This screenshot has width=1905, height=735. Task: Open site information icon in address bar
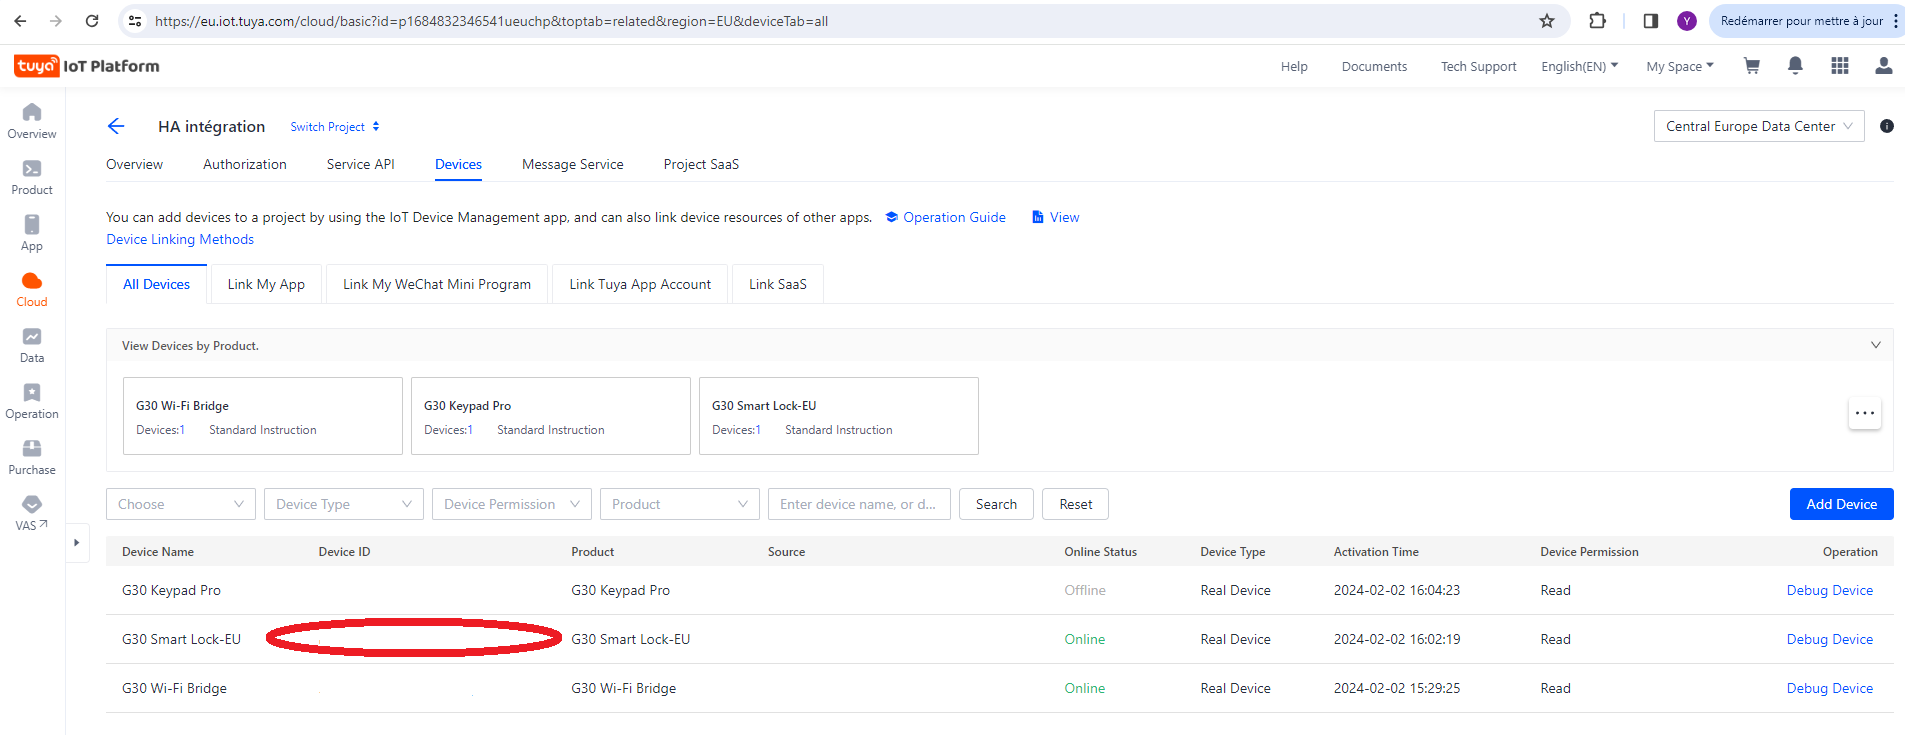135,20
